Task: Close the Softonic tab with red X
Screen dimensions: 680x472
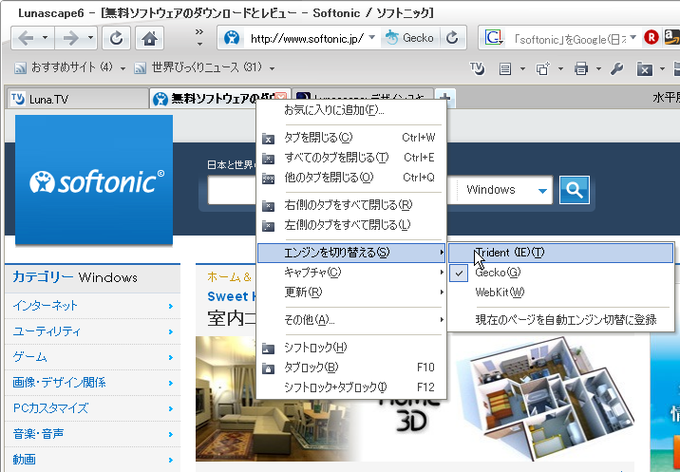Action: [x=282, y=98]
